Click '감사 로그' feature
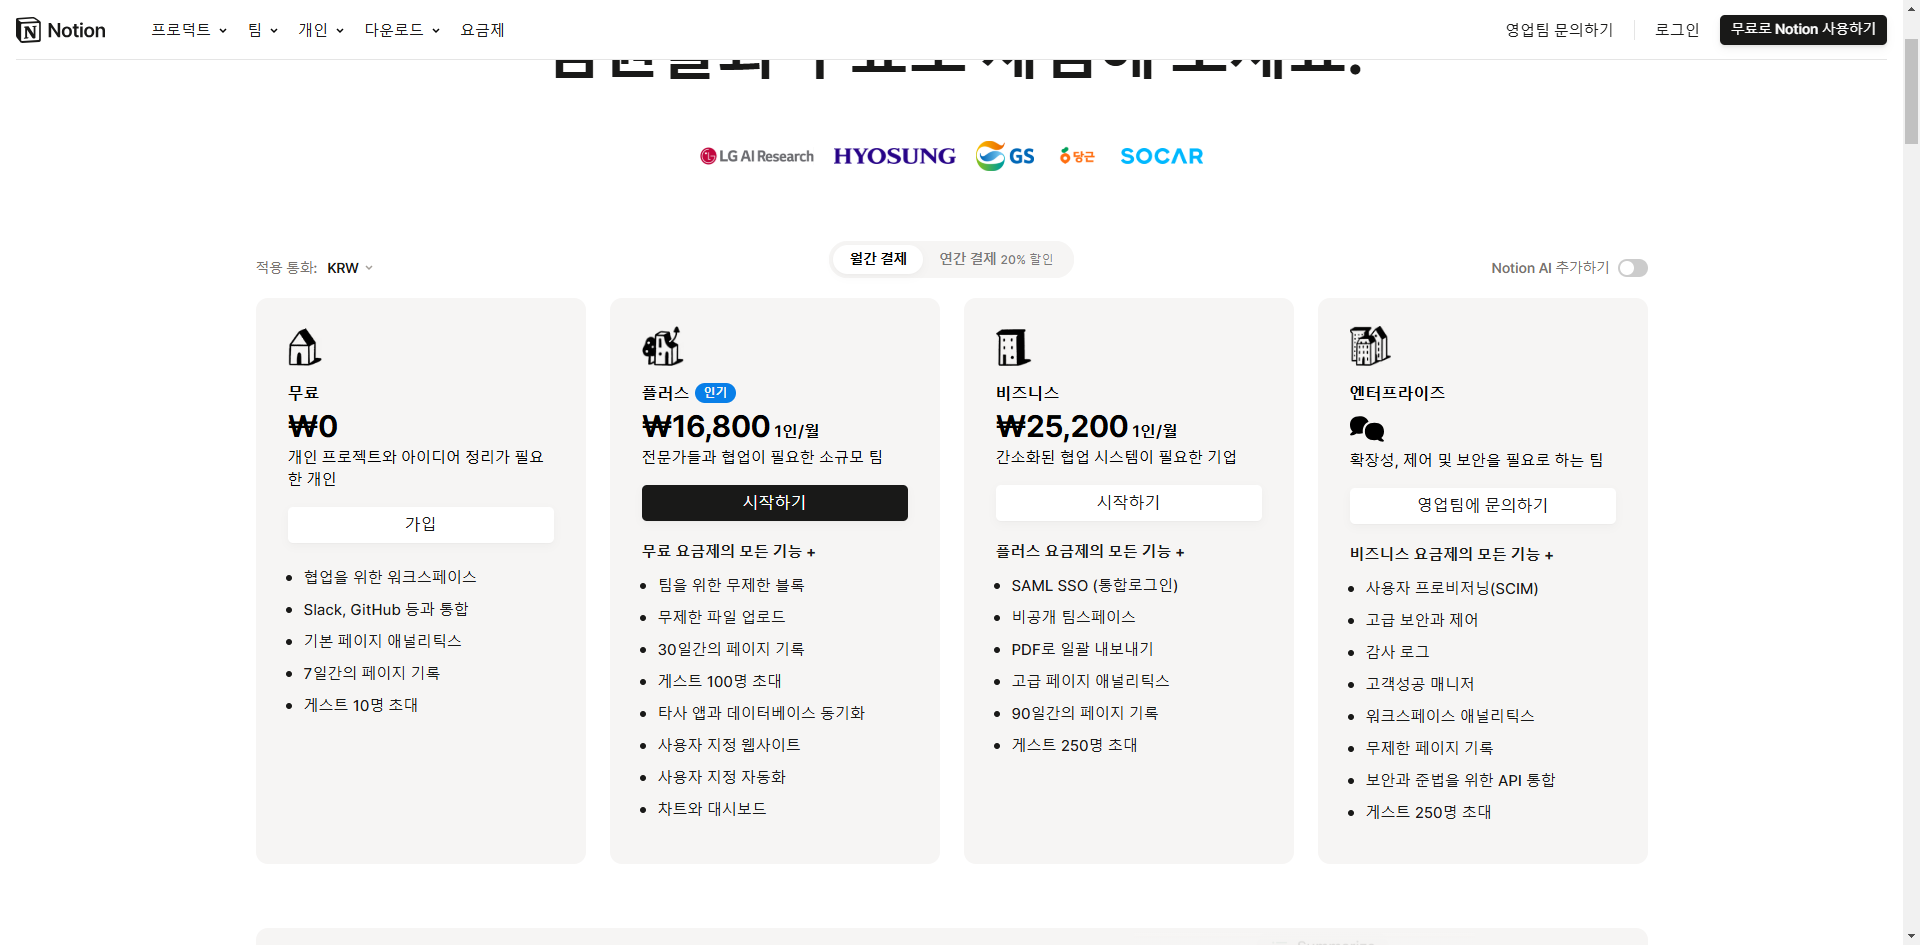 [x=1398, y=652]
